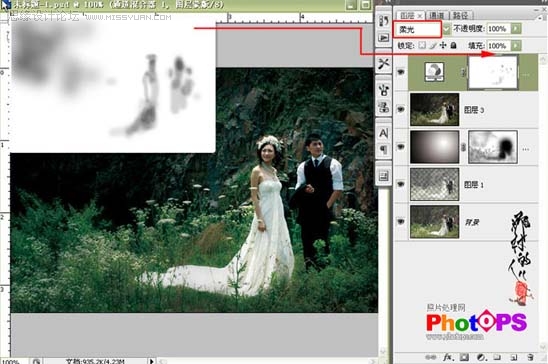Select the 背景 layer thumbnail
Viewport: 548px width, 364px height.
434,221
